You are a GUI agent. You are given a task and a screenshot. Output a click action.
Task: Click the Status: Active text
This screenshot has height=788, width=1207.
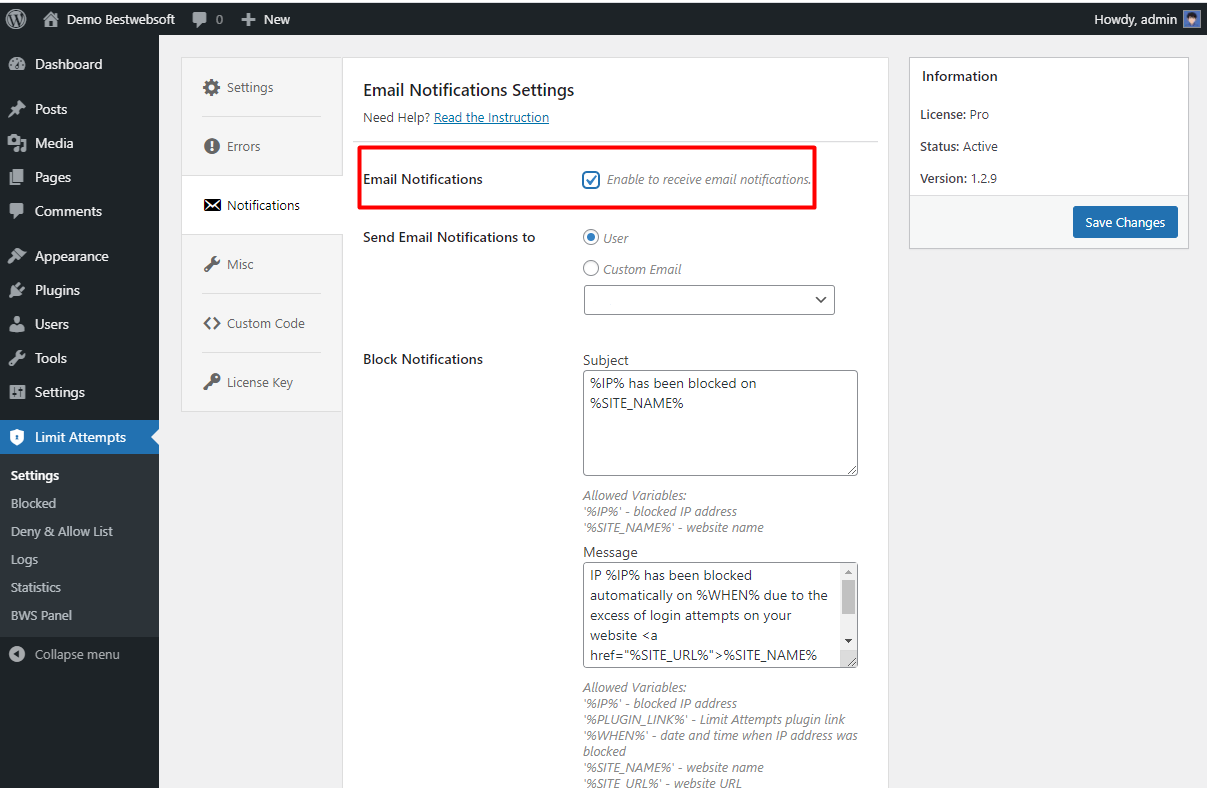click(x=959, y=146)
